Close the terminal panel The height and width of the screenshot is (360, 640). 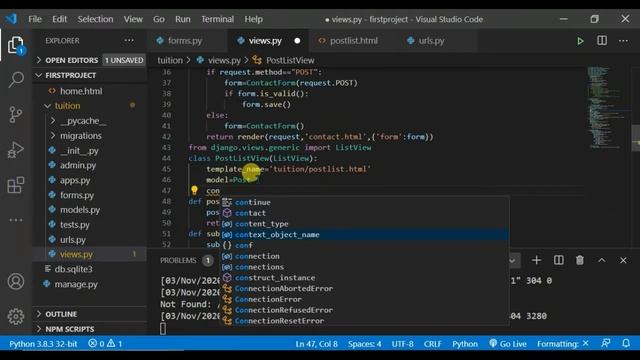click(x=623, y=260)
